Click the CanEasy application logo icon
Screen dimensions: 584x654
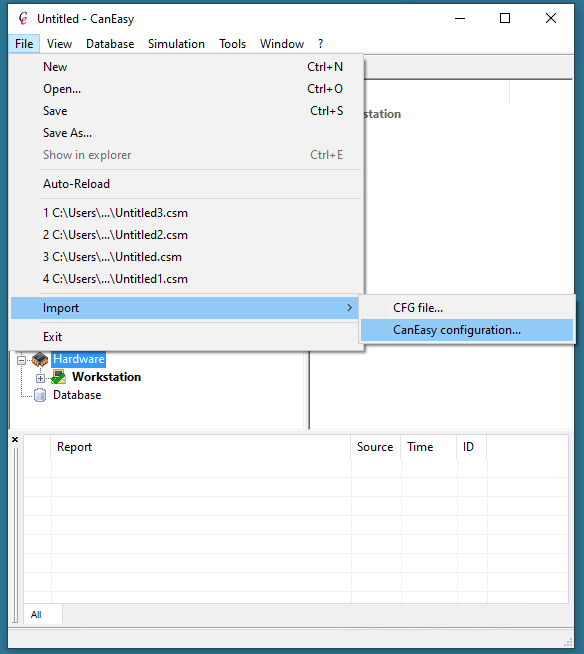click(x=23, y=18)
